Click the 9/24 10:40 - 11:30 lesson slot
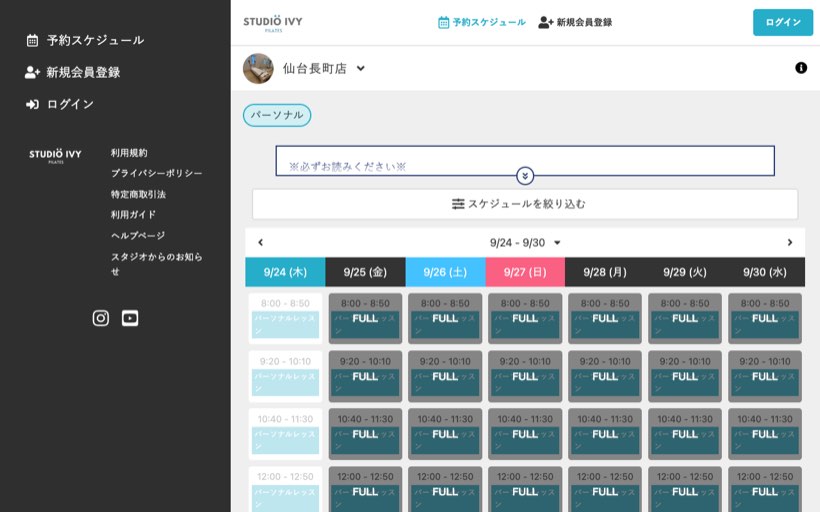Screen dimensions: 820x512 285,434
